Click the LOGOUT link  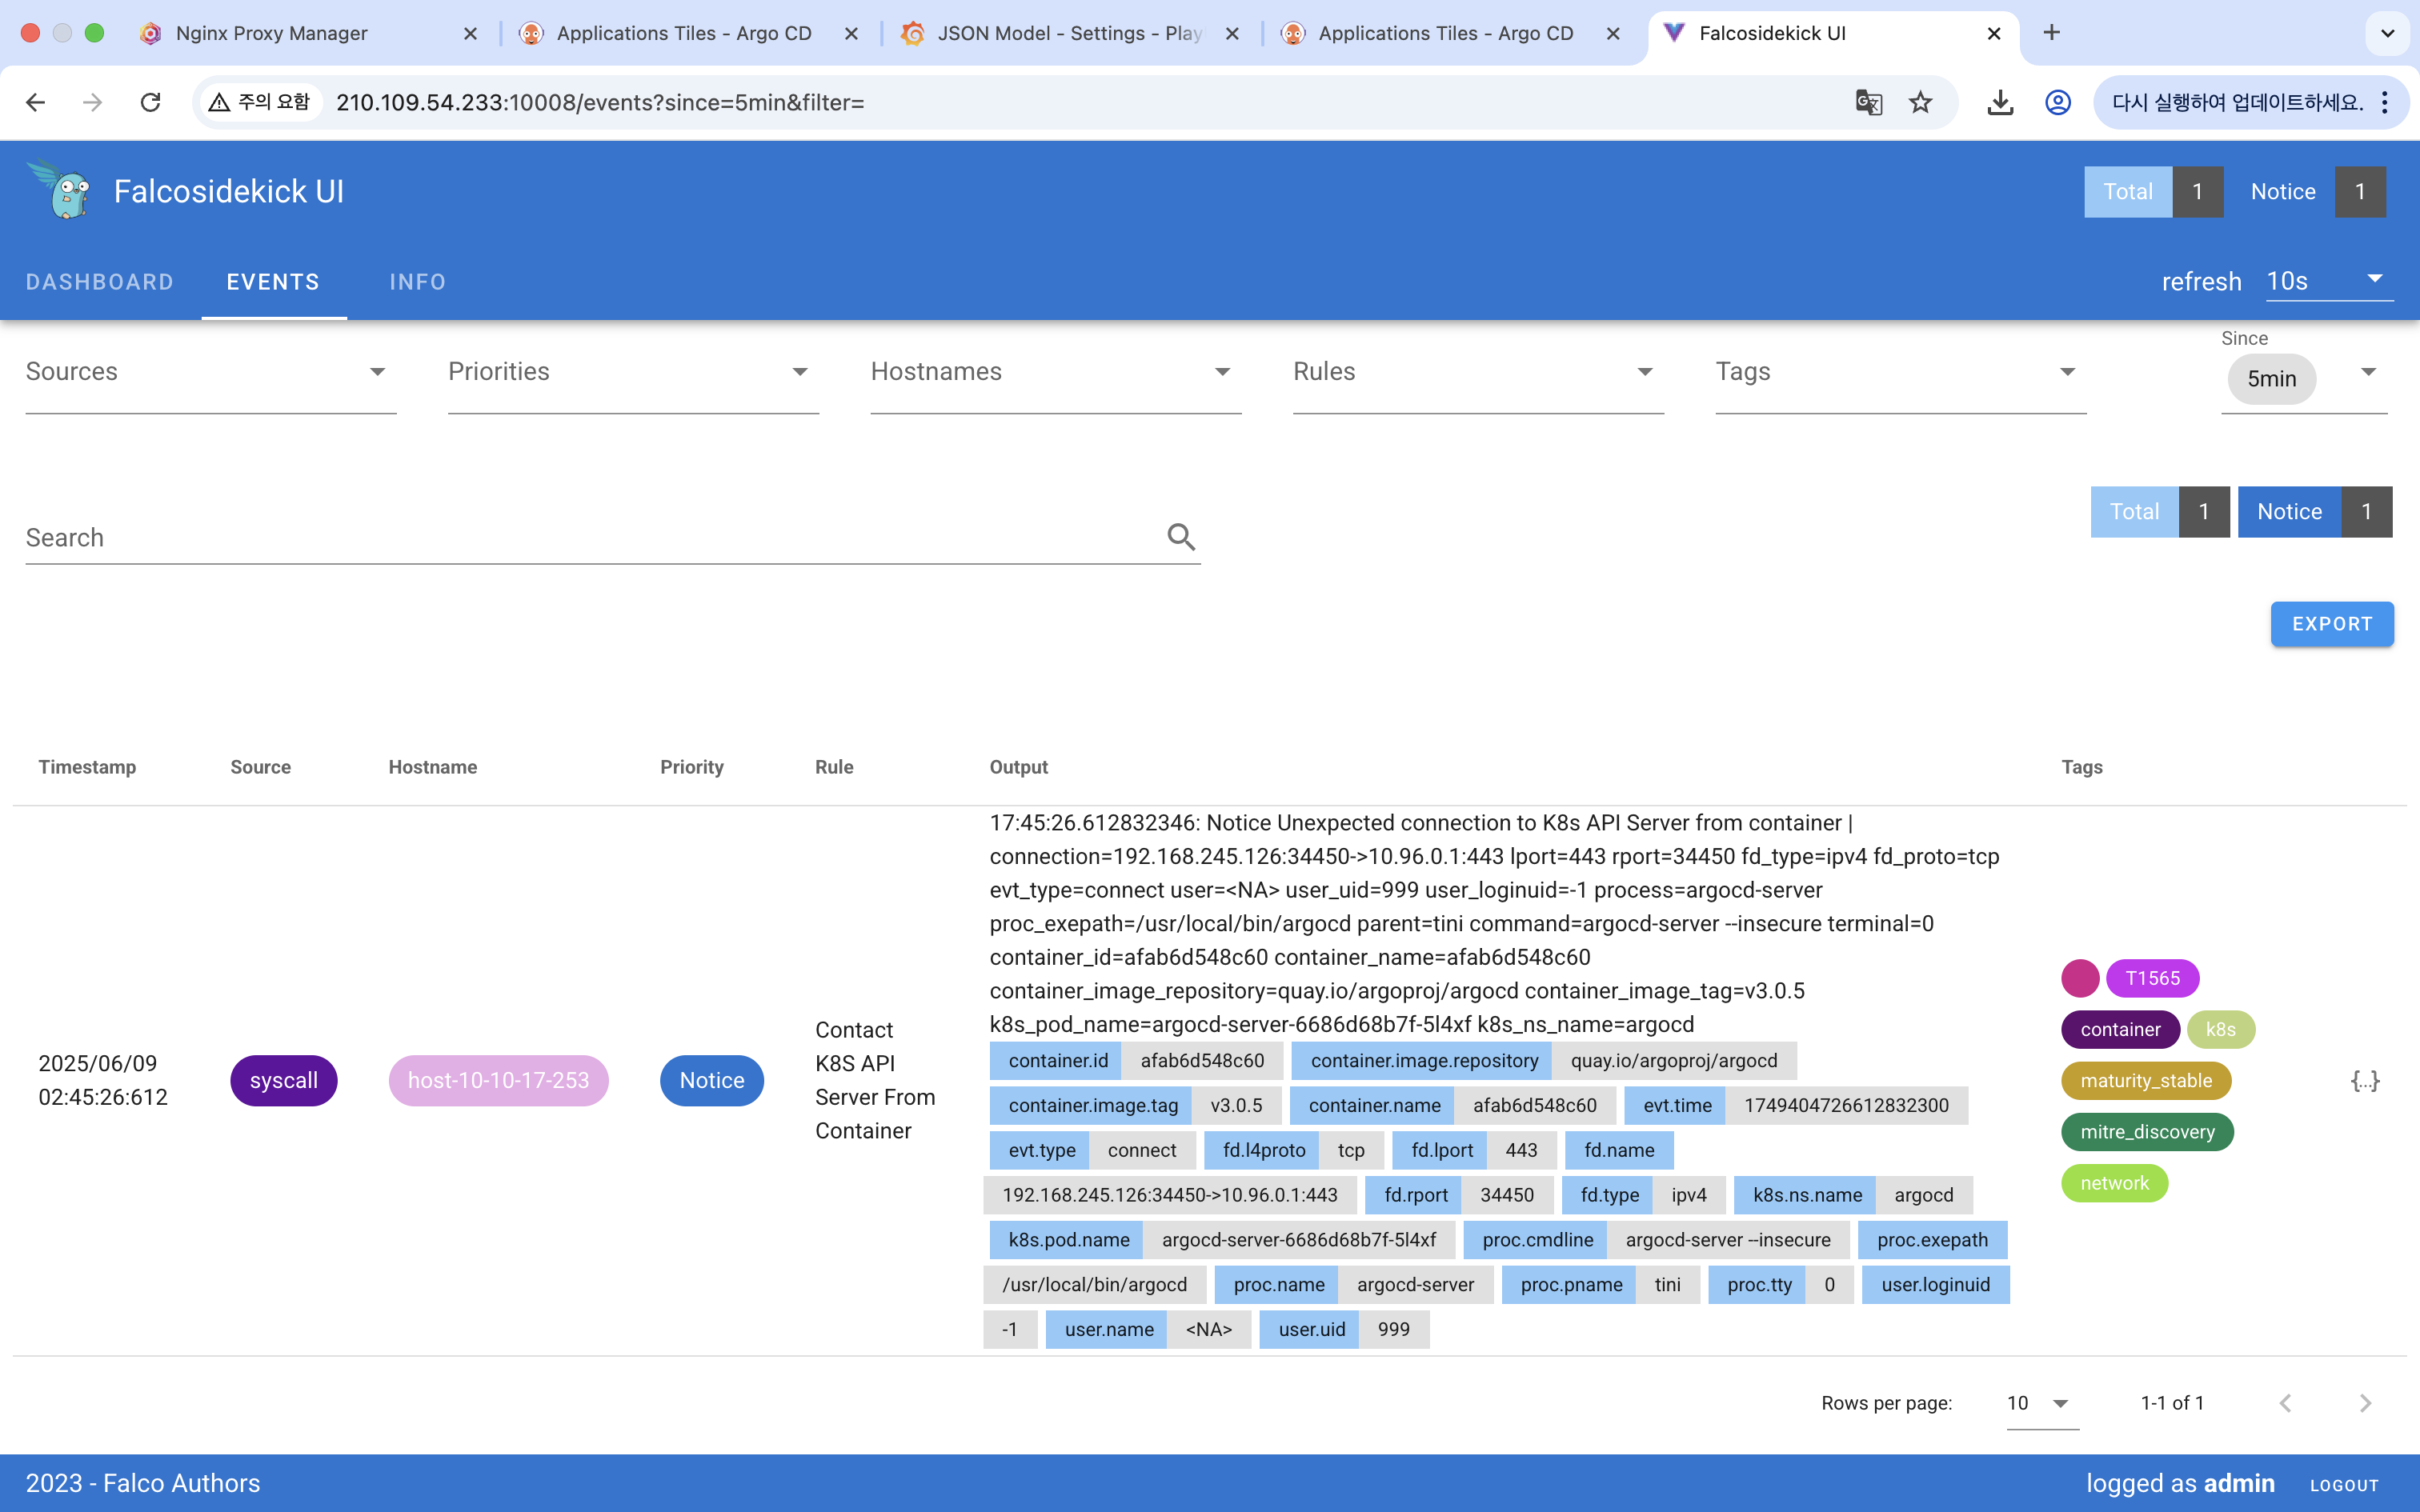(2343, 1485)
